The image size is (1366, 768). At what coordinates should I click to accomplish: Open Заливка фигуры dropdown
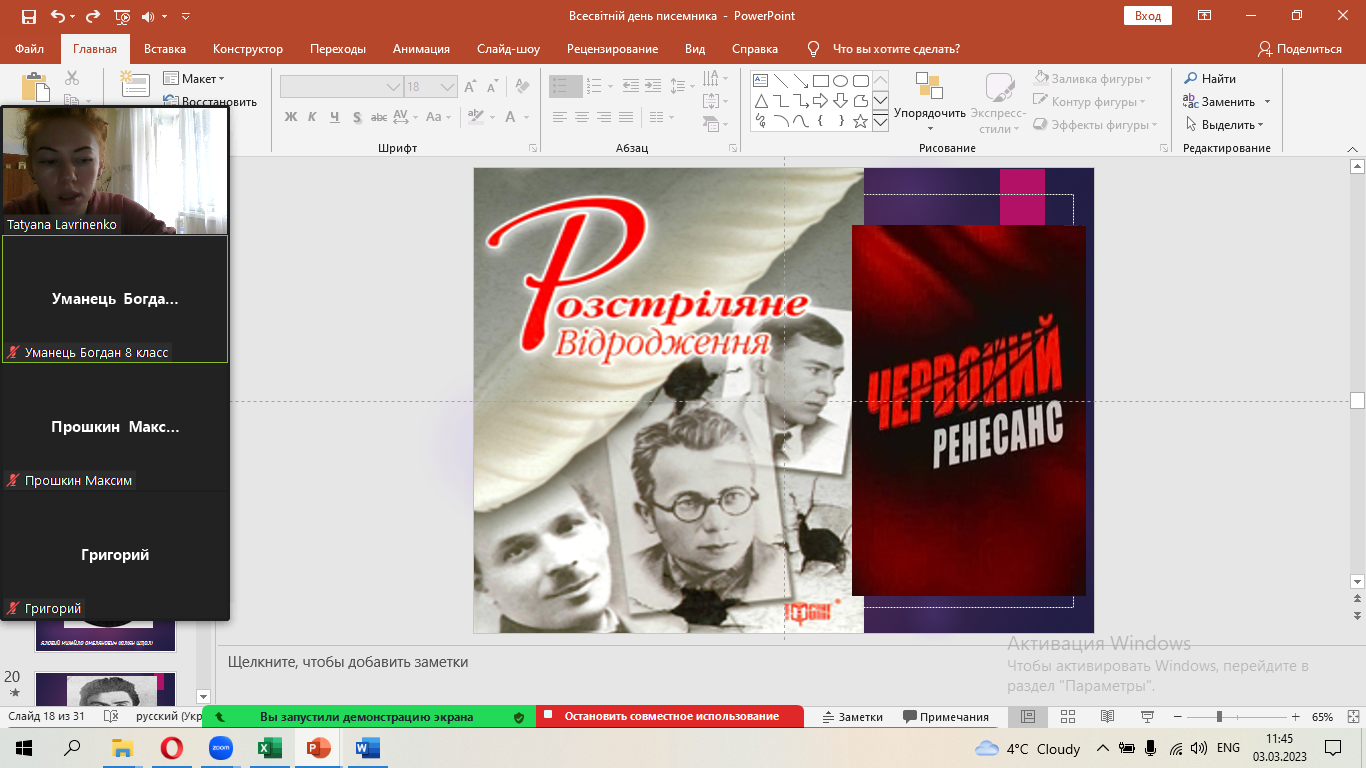coord(1093,78)
